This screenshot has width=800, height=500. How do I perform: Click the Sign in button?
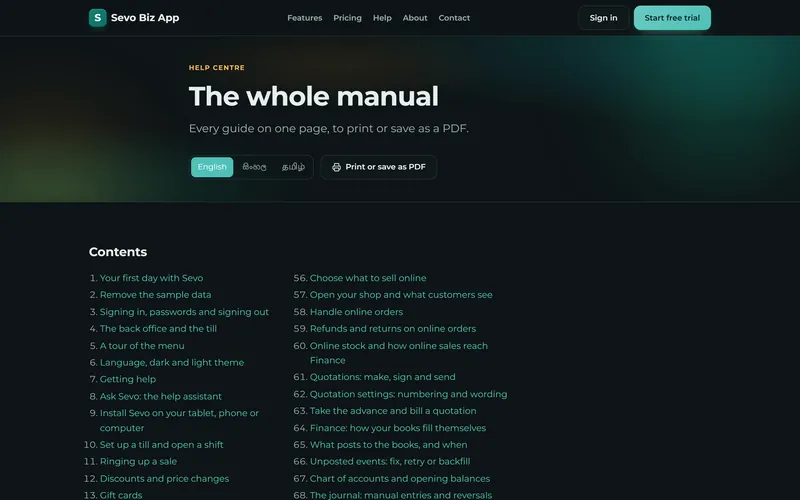pos(604,18)
